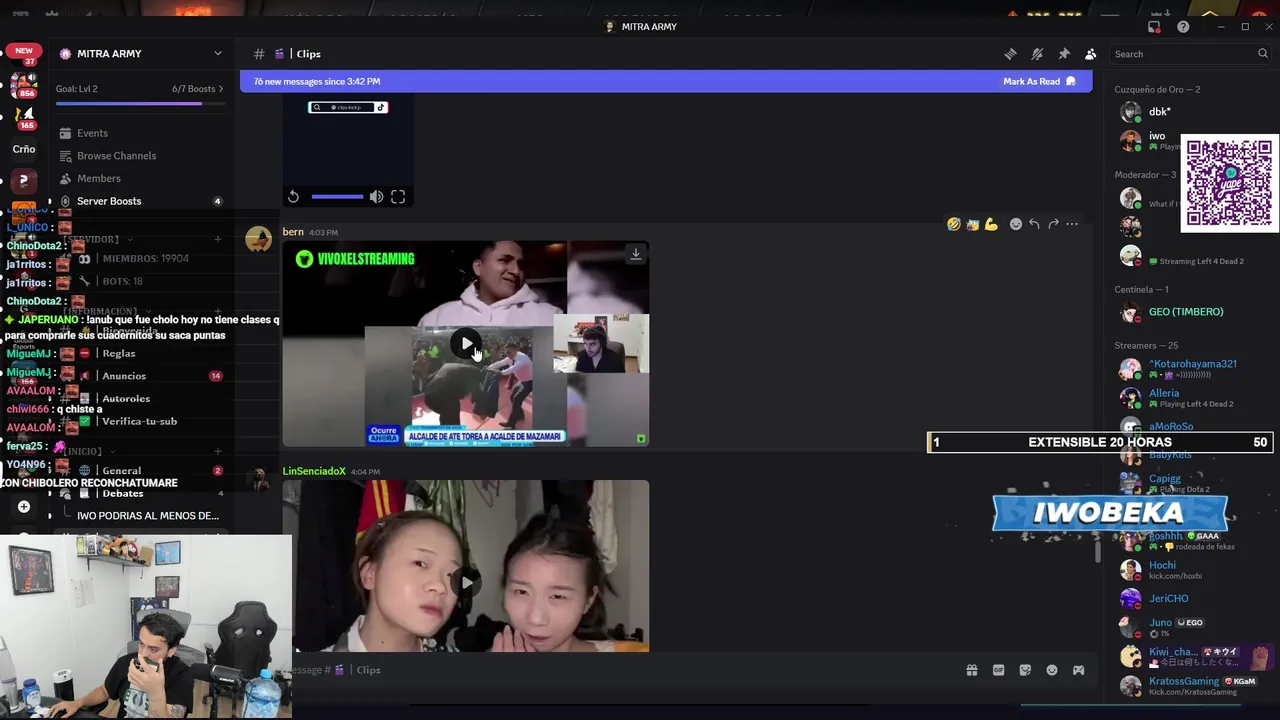Viewport: 1280px width, 720px height.
Task: Open member iwo in the member list
Action: (x=1156, y=136)
